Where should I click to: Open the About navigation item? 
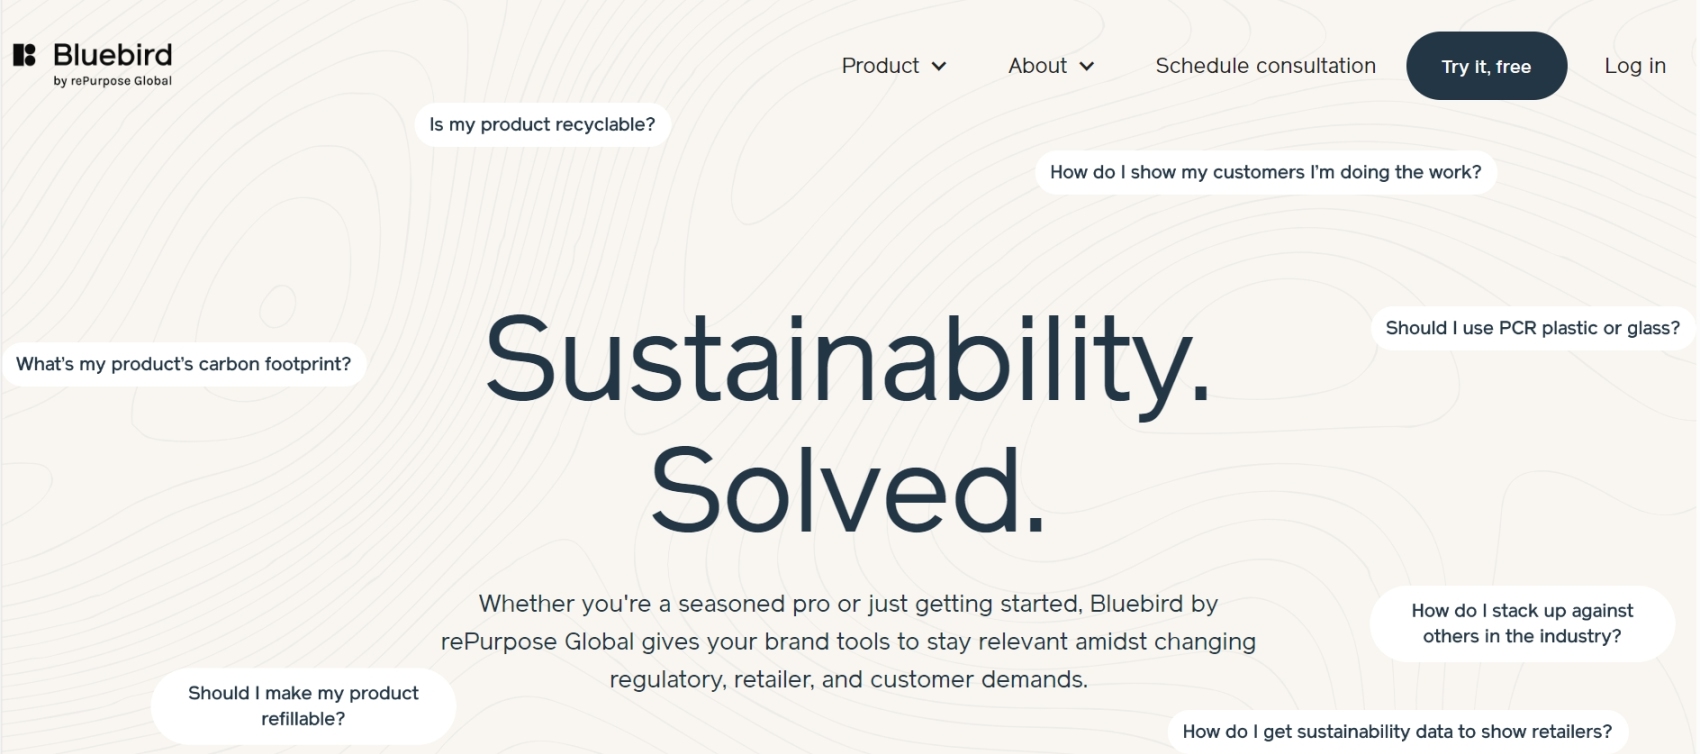1037,66
